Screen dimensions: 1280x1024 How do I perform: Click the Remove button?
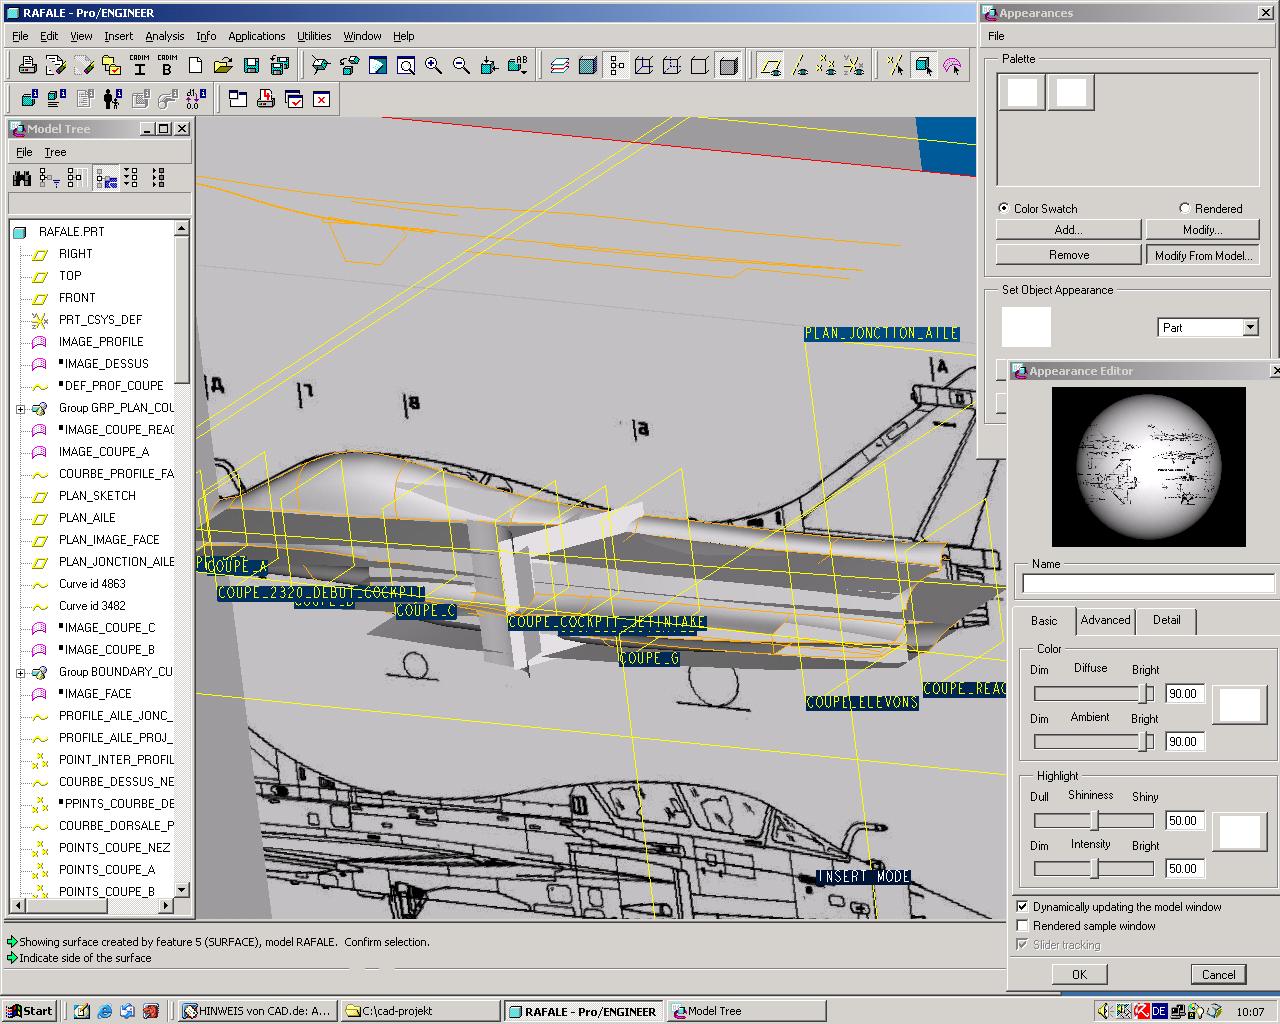1068,255
